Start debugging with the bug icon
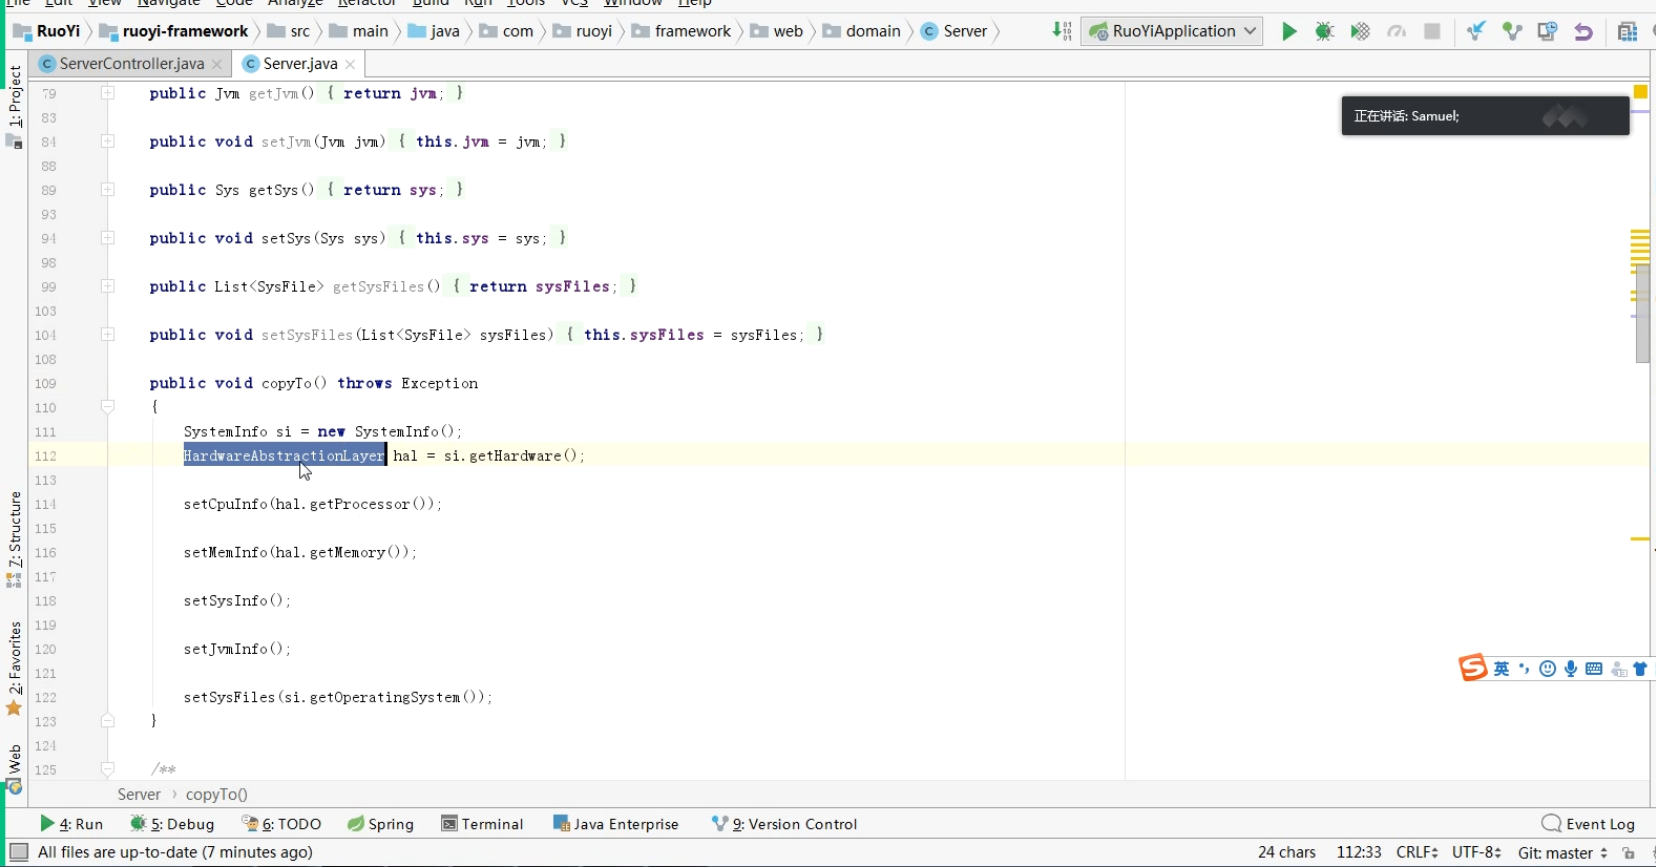 1324,32
